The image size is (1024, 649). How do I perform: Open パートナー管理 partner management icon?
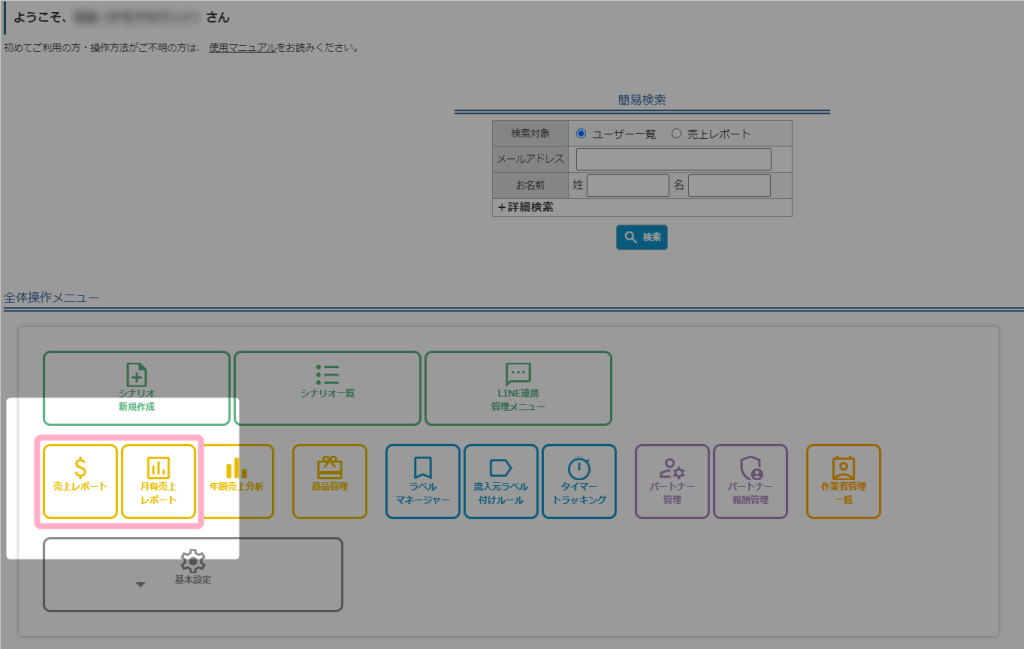[672, 481]
